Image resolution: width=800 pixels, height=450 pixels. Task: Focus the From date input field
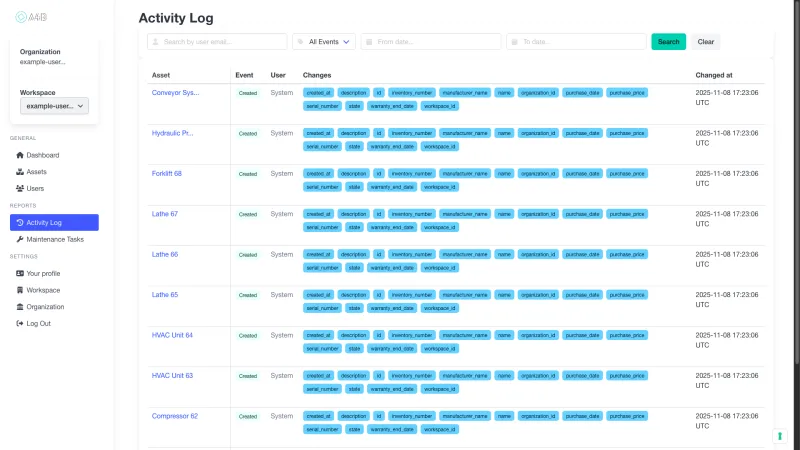click(431, 42)
